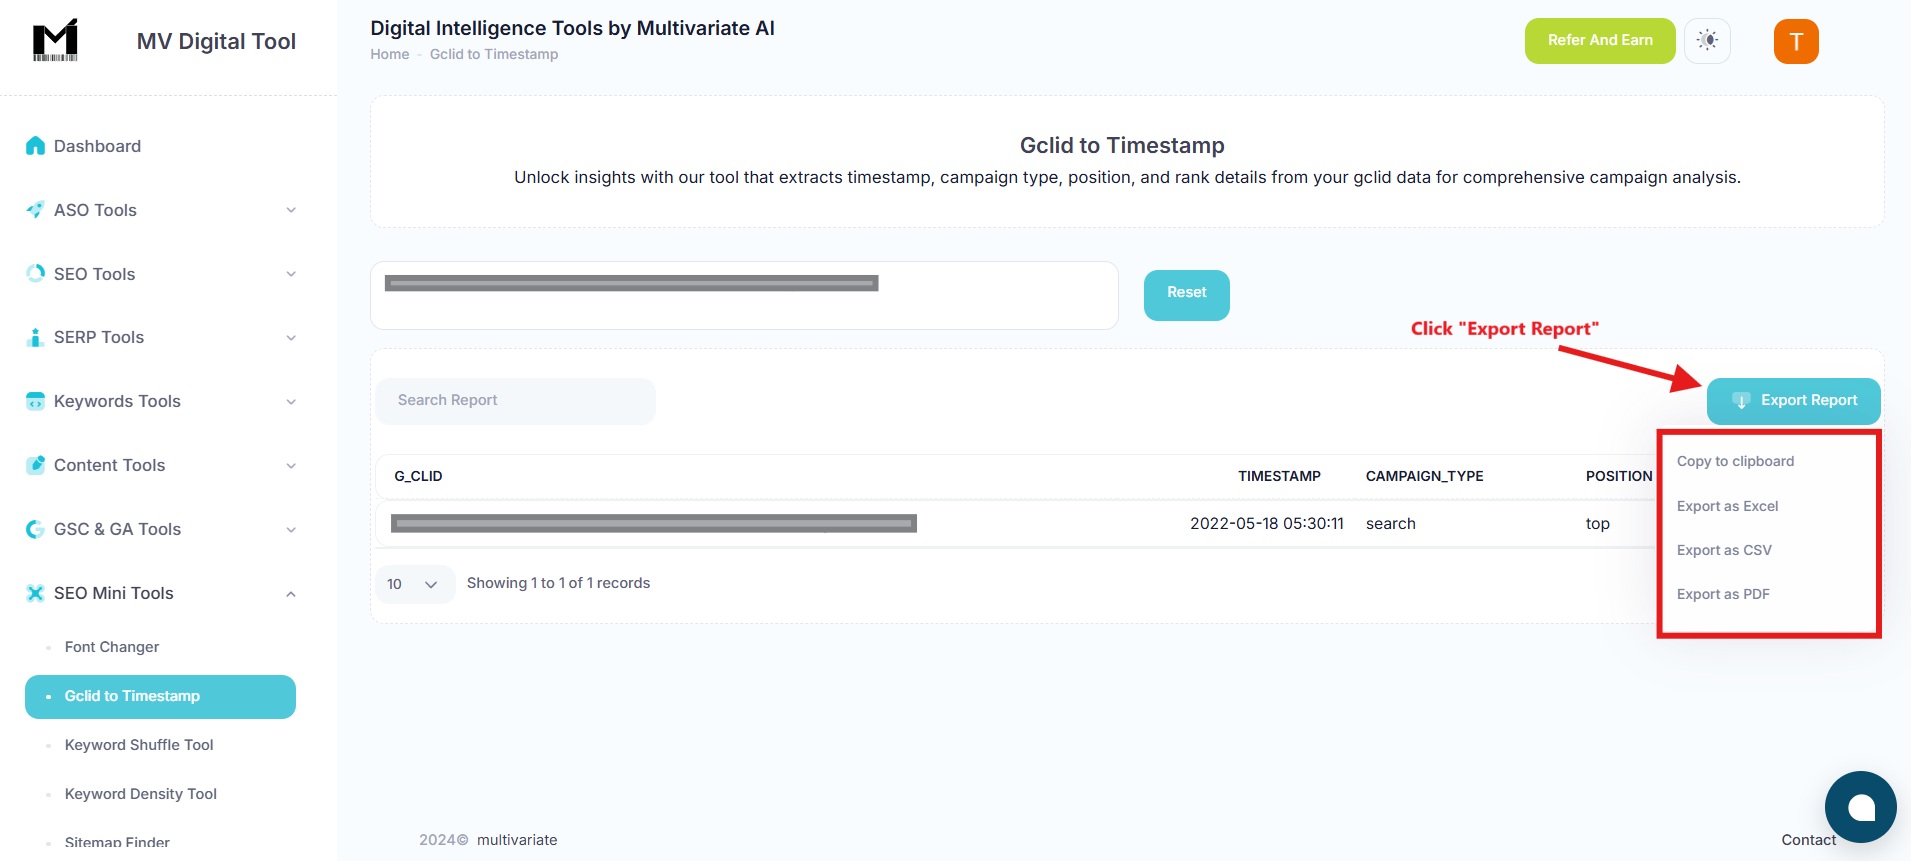Expand the Keywords Tools chevron
1911x861 pixels.
(x=291, y=402)
